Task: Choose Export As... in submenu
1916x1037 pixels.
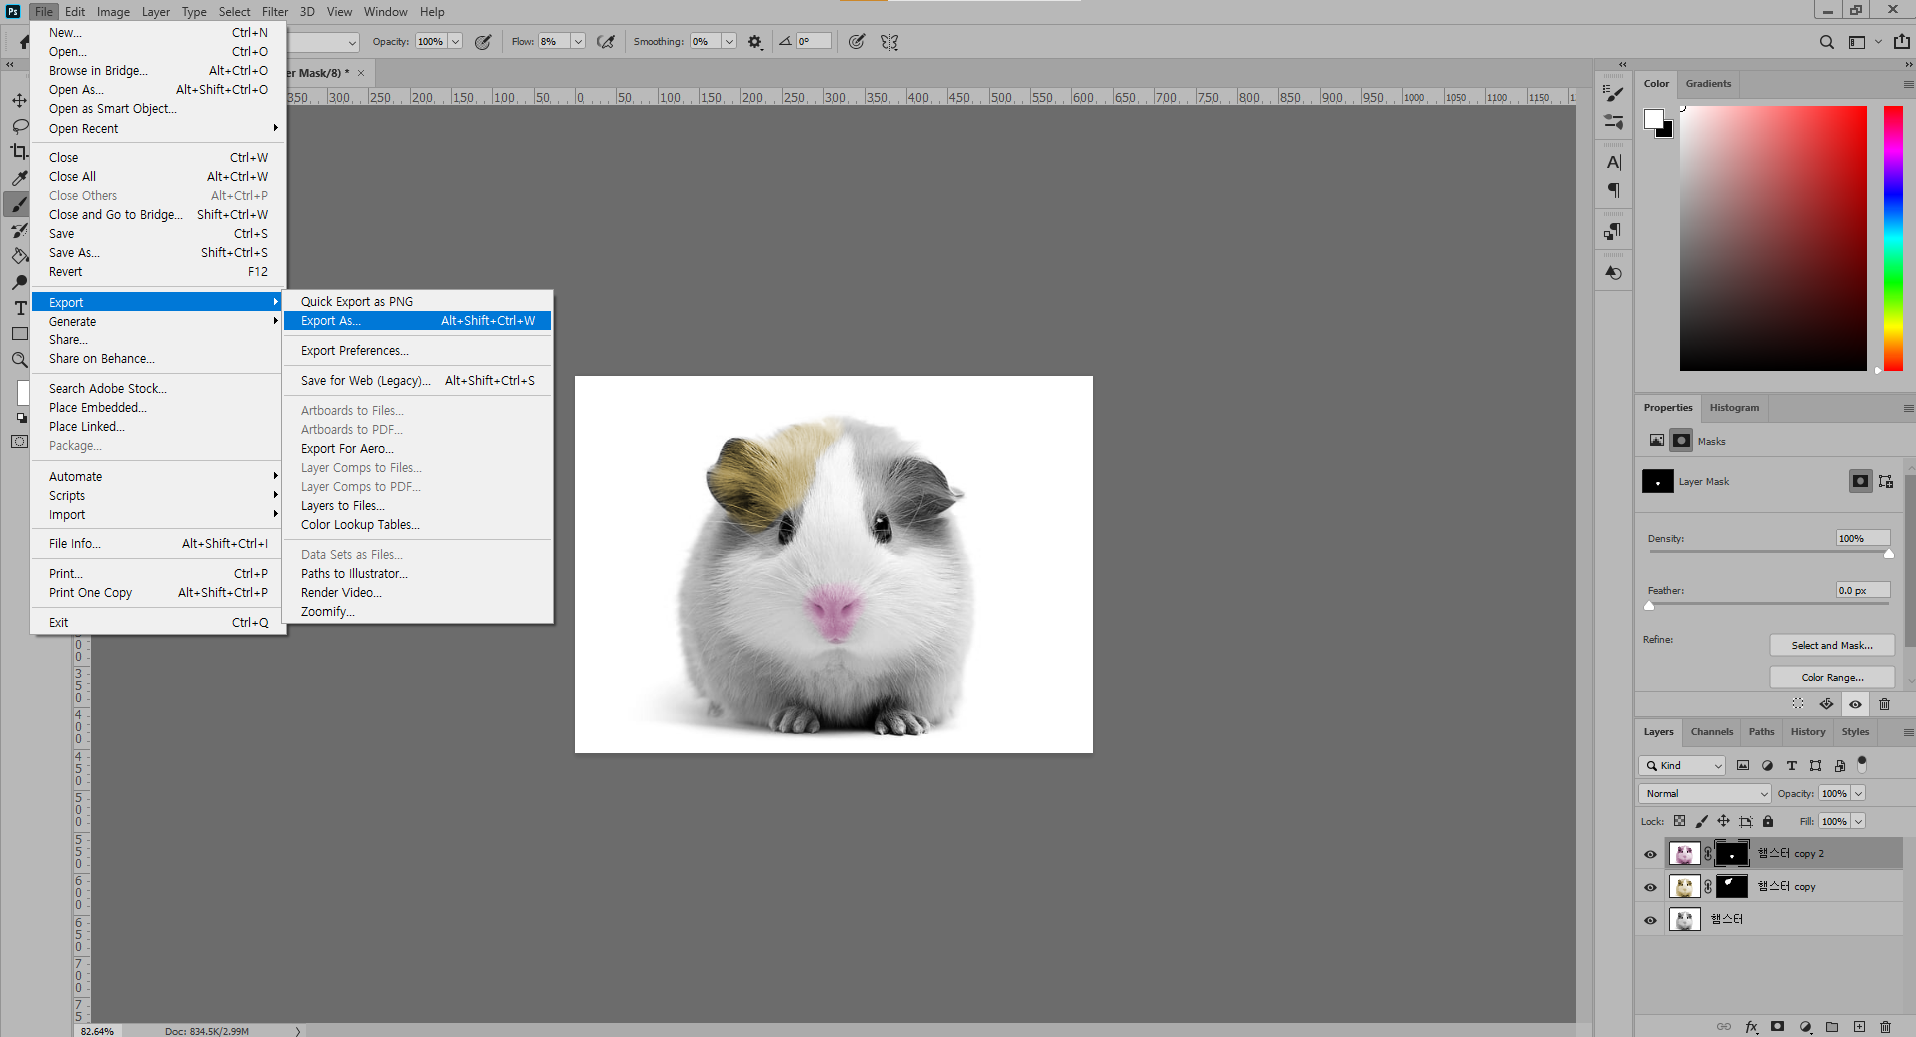Action: tap(417, 321)
